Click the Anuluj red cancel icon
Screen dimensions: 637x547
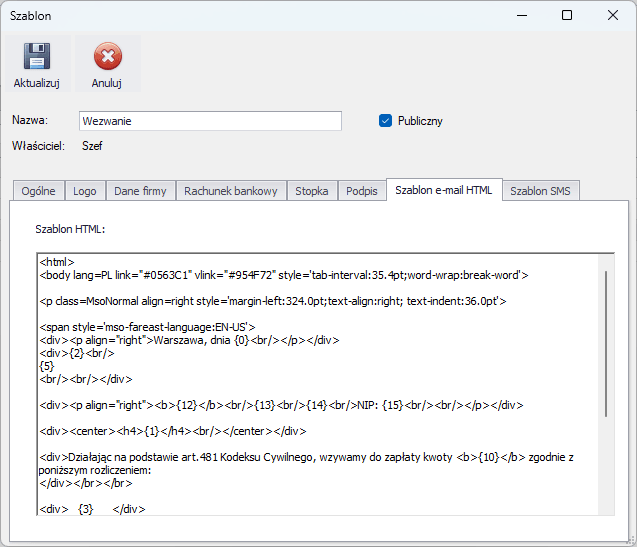pyautogui.click(x=108, y=56)
